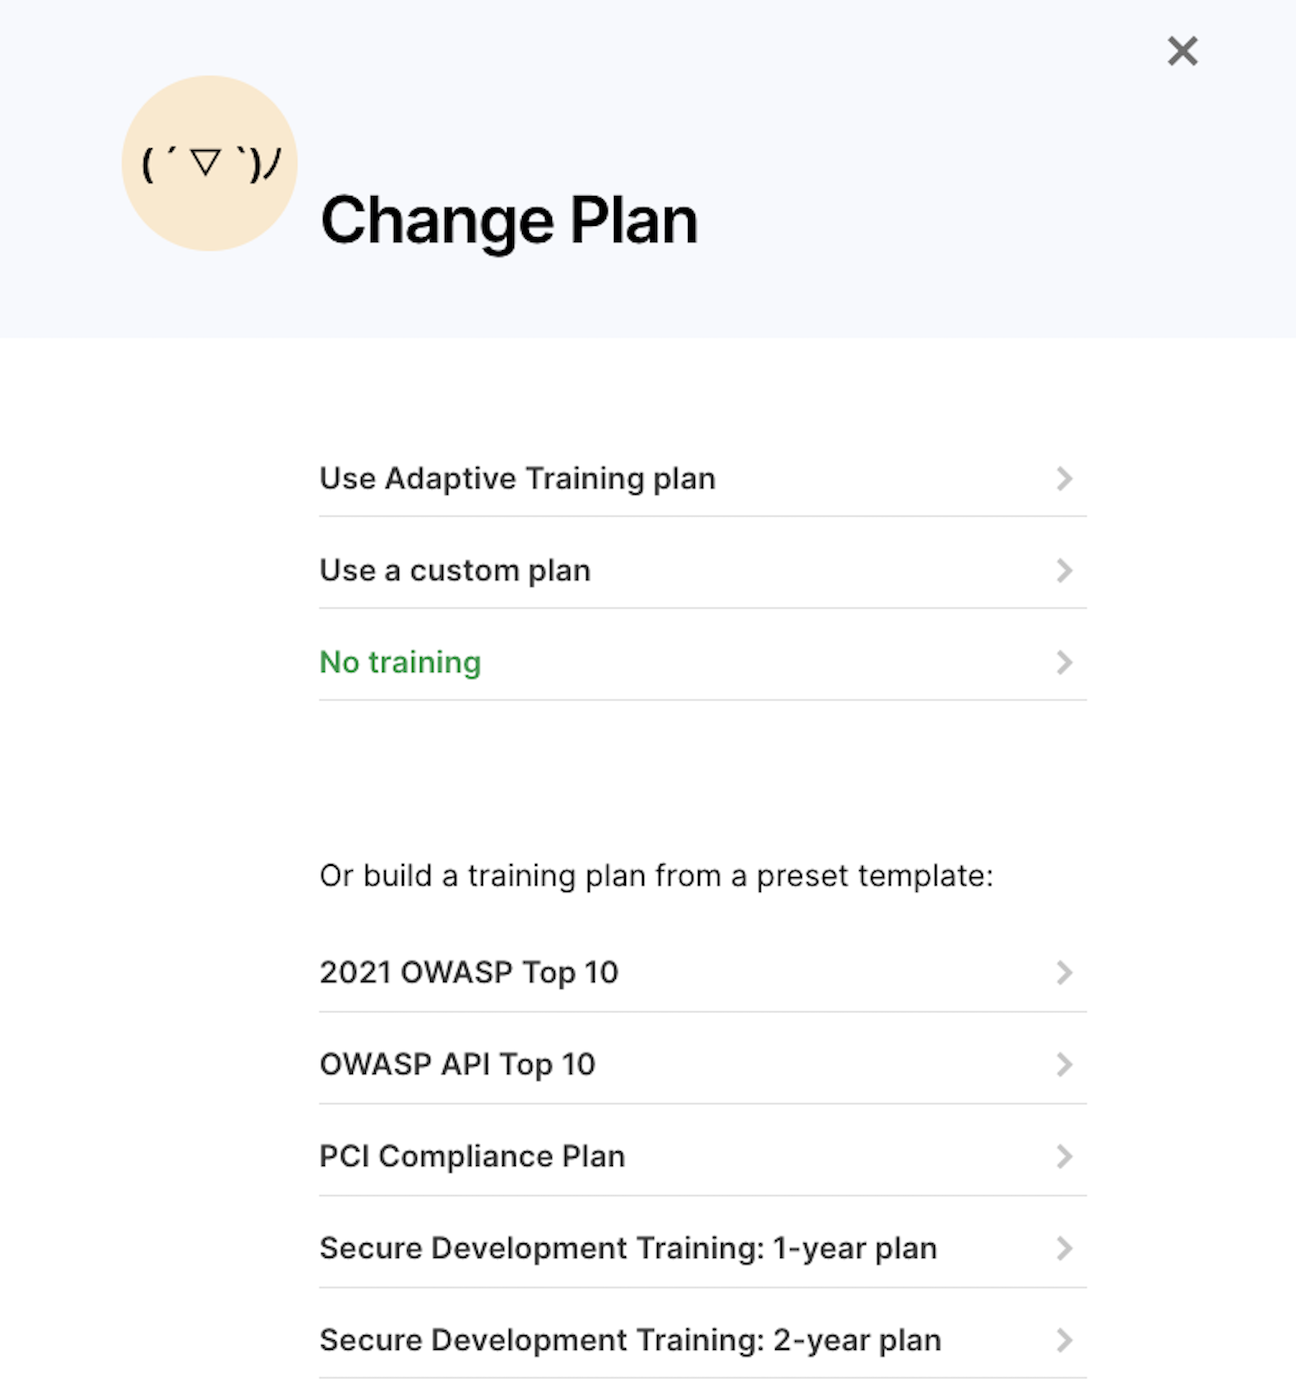The height and width of the screenshot is (1395, 1296).
Task: Select PCI Compliance Plan template
Action: pos(472,1157)
